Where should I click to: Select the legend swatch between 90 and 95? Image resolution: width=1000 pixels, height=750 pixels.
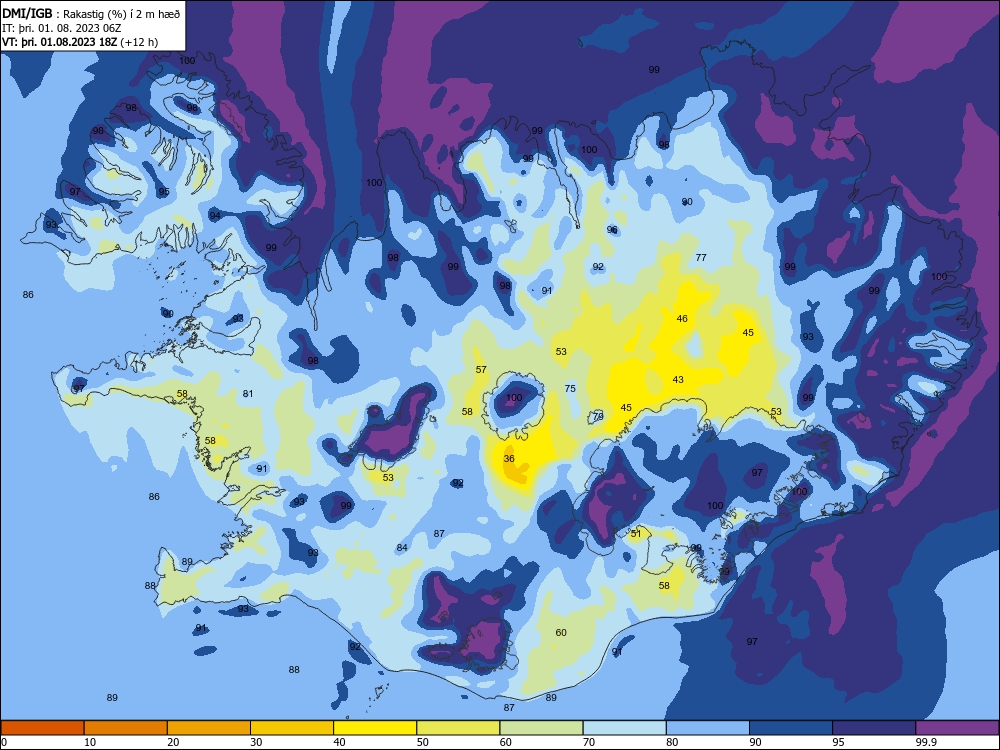tap(791, 728)
